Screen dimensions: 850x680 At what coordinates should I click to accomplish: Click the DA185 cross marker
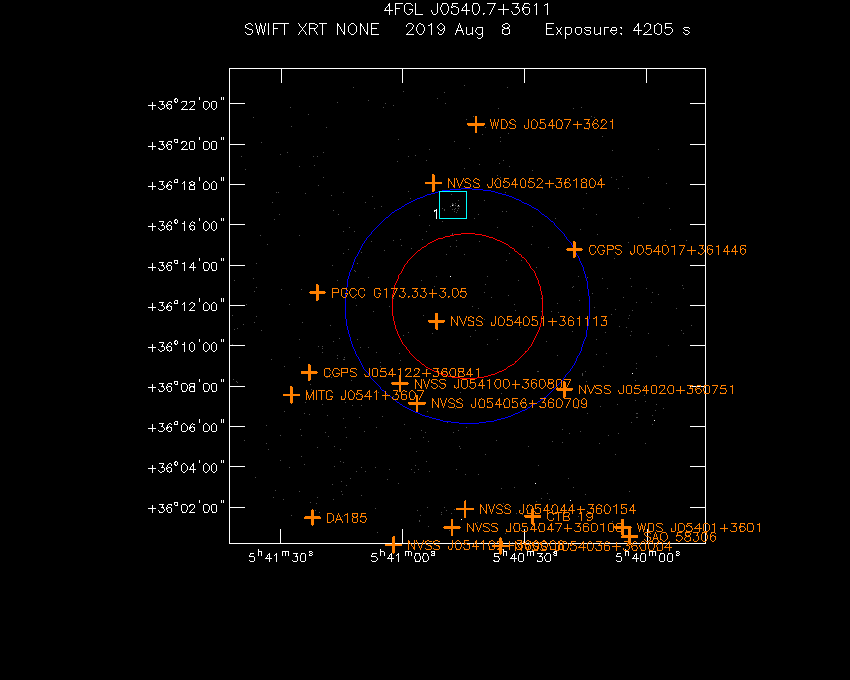[312, 518]
